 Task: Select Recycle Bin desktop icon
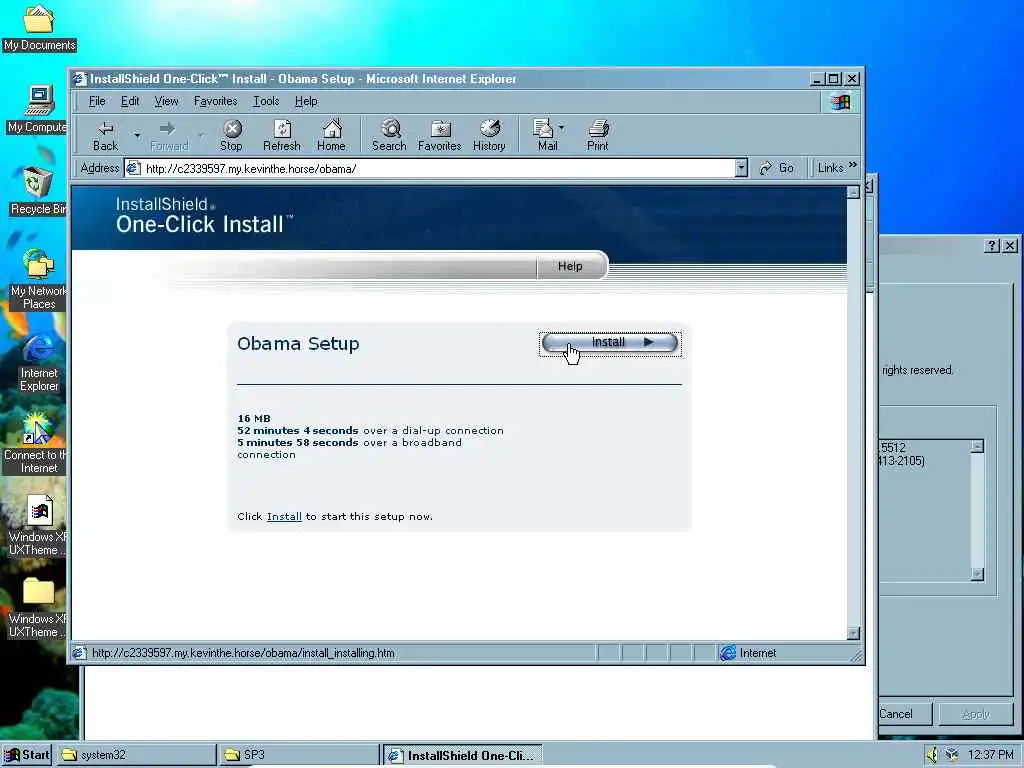(x=38, y=191)
